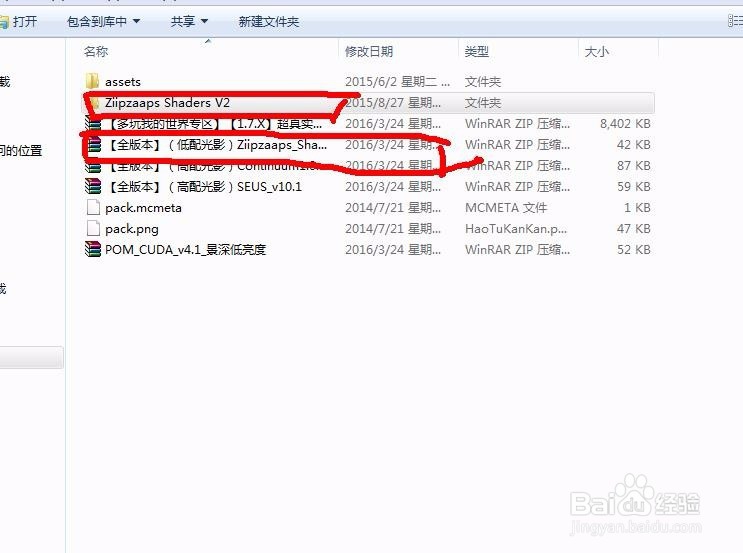
Task: Click the 2014/7/21 date of pack.mcmeta
Action: pos(393,208)
